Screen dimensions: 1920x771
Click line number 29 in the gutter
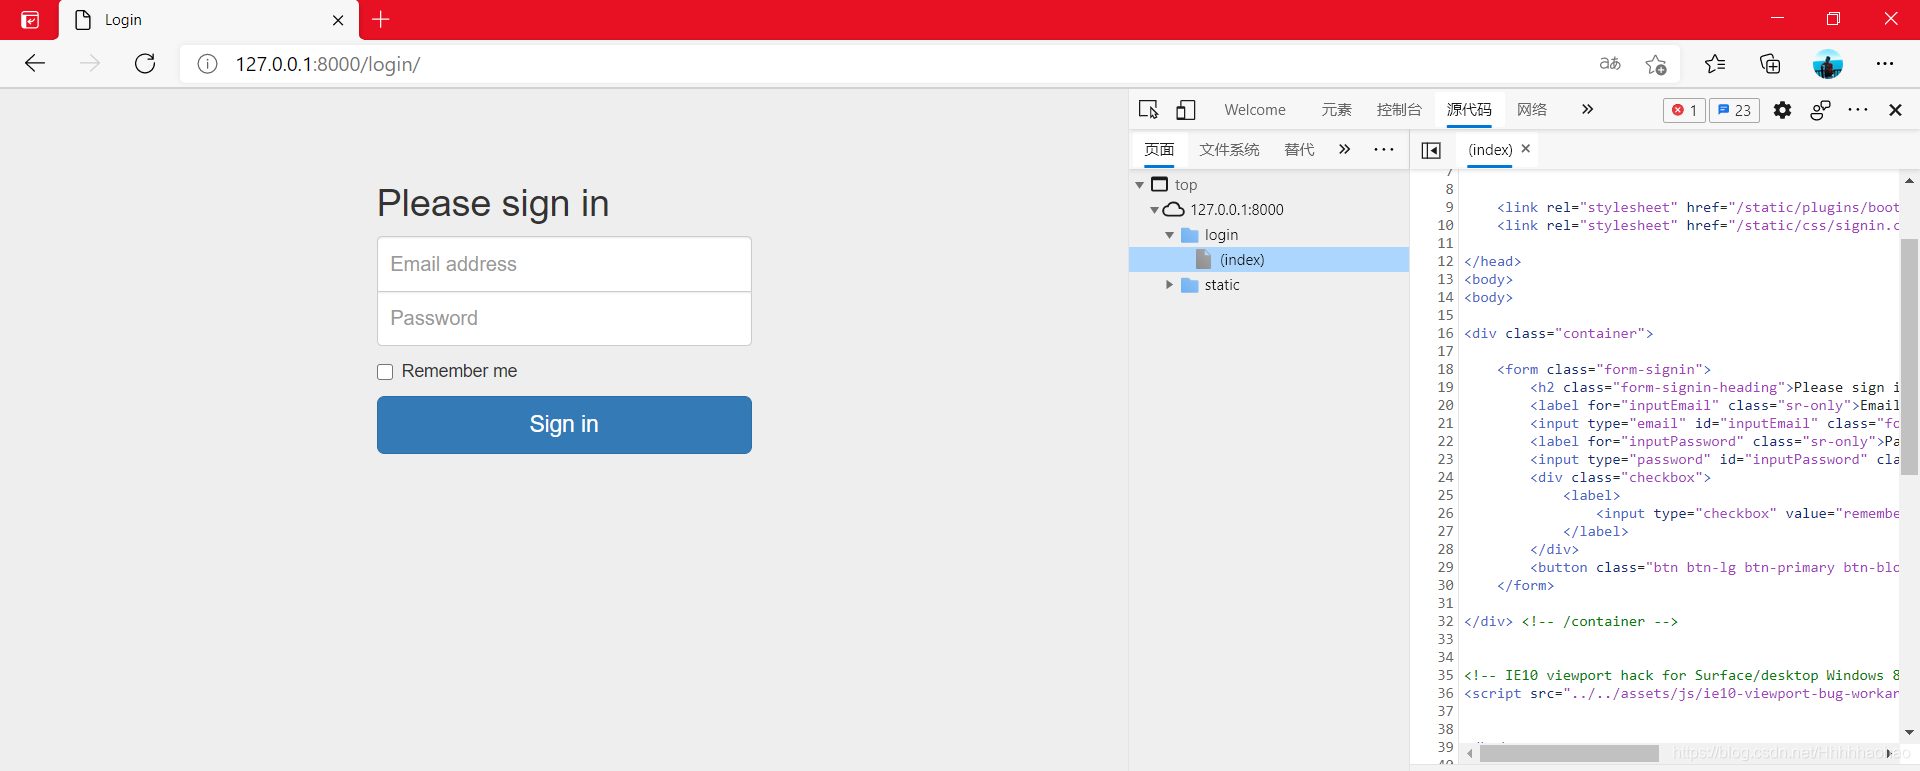[1445, 567]
